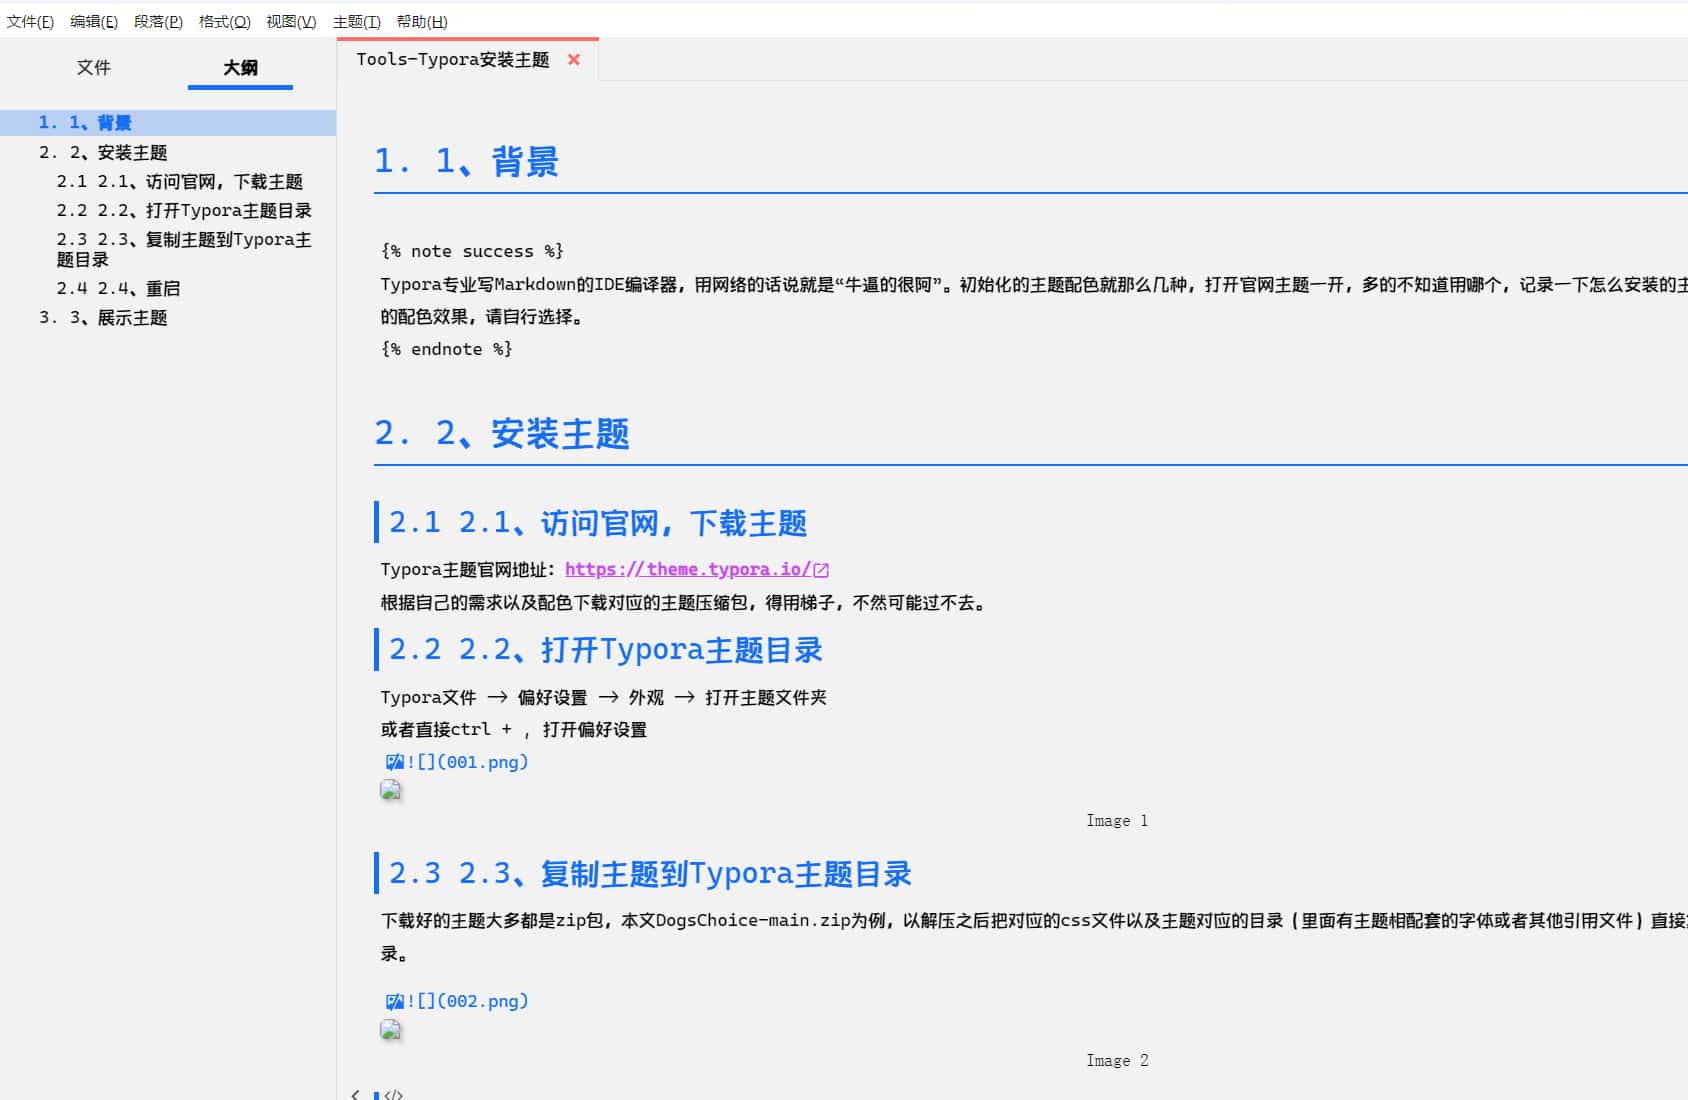Close the Tools-Typora安装主题 tab
This screenshot has width=1688, height=1100.
(x=574, y=60)
